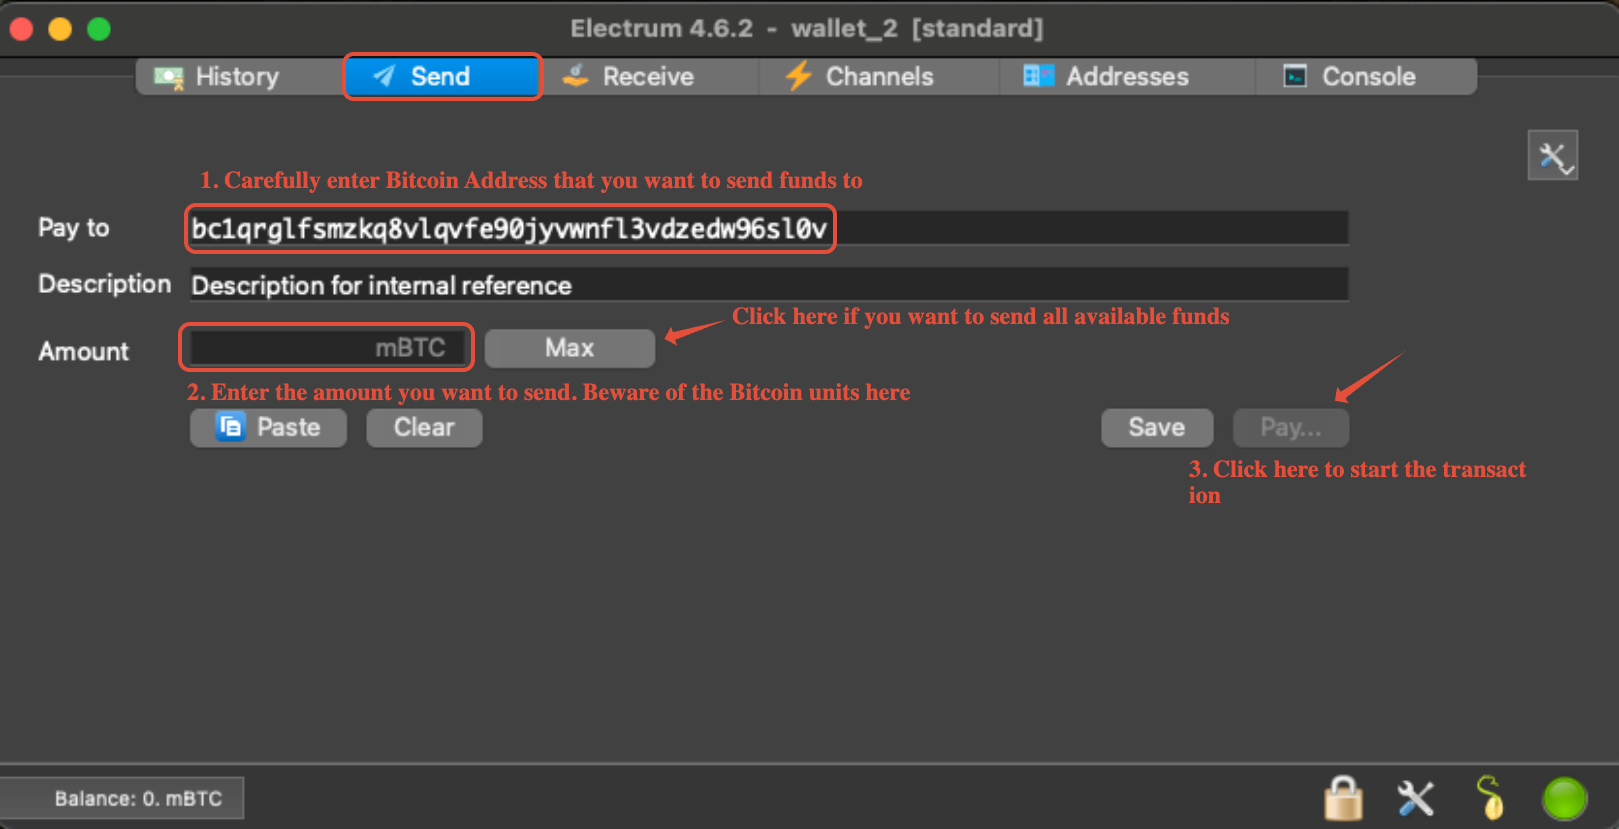Minimize the Electrum window
Viewport: 1619px width, 829px height.
tap(60, 29)
